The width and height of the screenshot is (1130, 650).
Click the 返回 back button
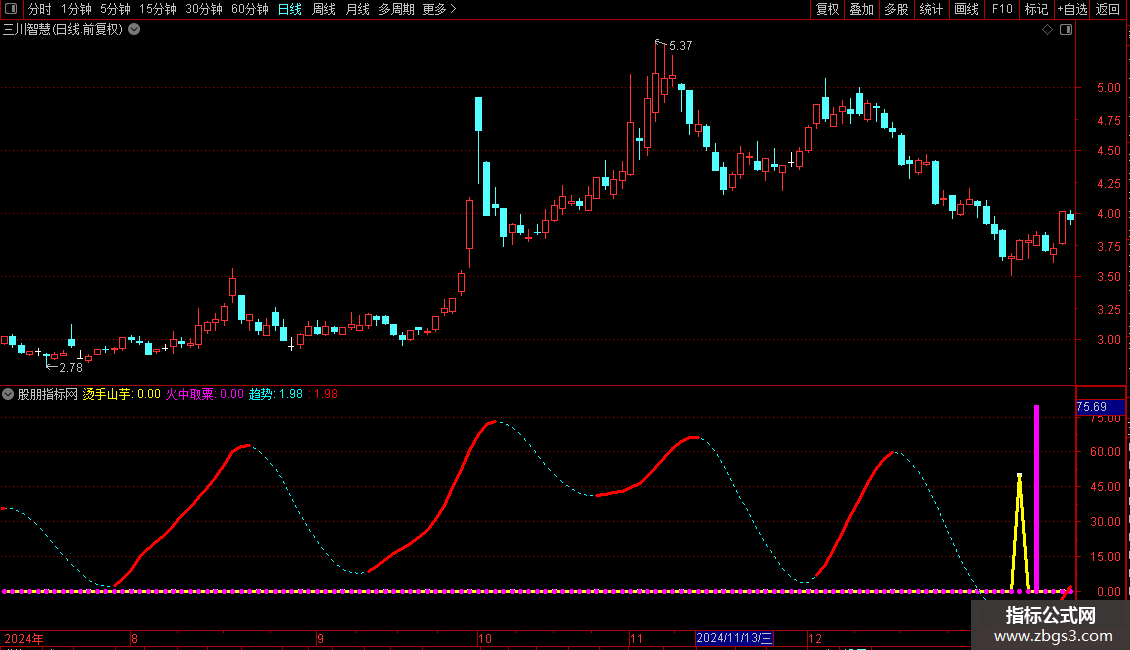1108,9
